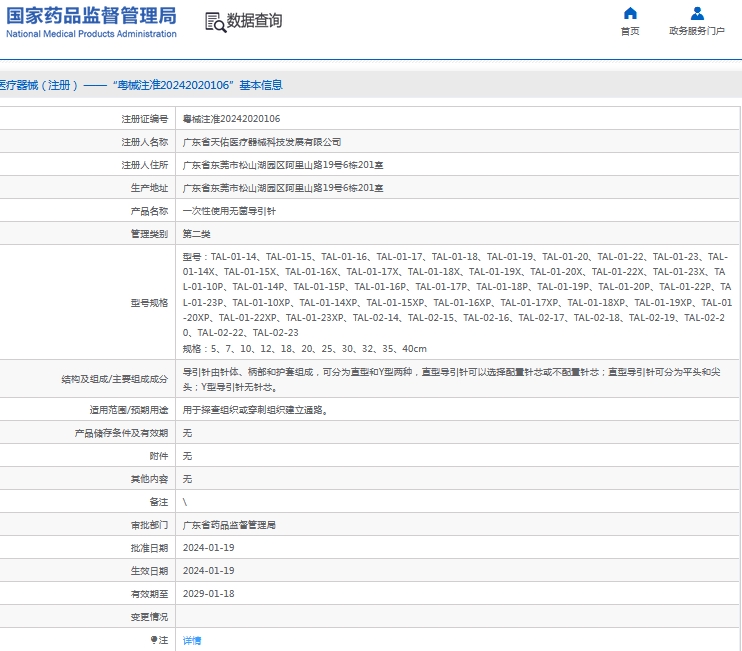This screenshot has width=742, height=651.
Task: Click the 批准日期 value 2024-01-19
Action: (209, 547)
